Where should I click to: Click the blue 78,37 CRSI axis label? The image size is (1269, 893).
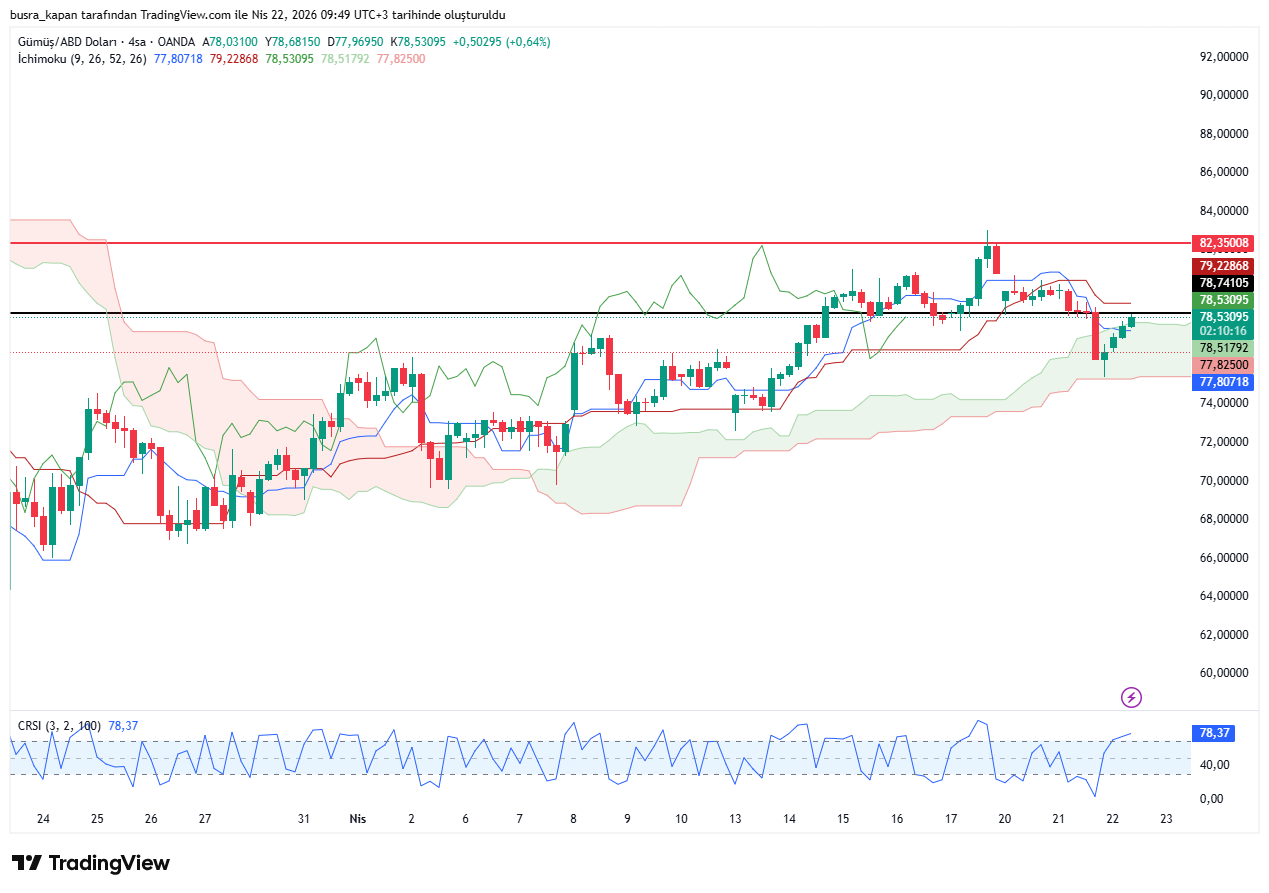[x=1213, y=733]
